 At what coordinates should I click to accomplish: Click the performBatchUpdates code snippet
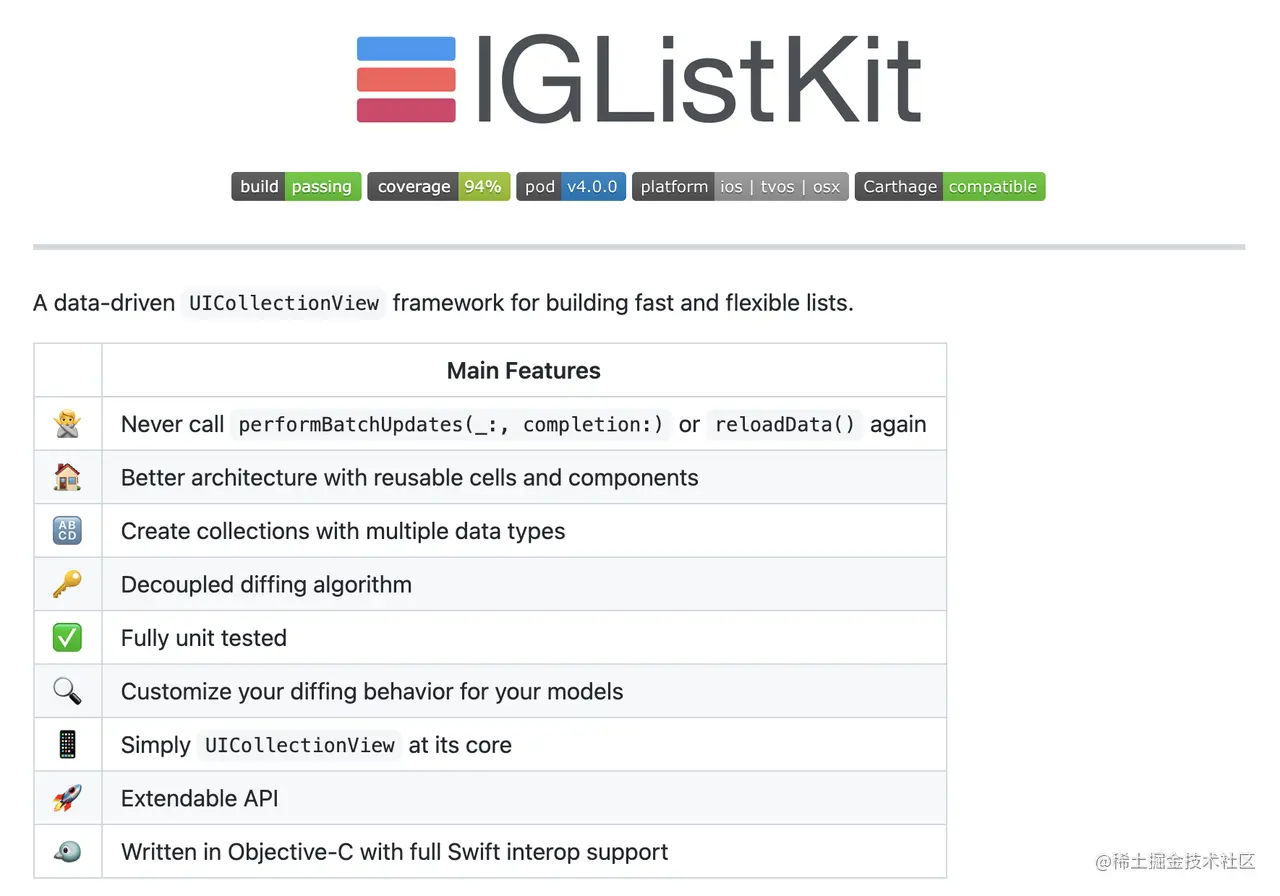point(451,425)
